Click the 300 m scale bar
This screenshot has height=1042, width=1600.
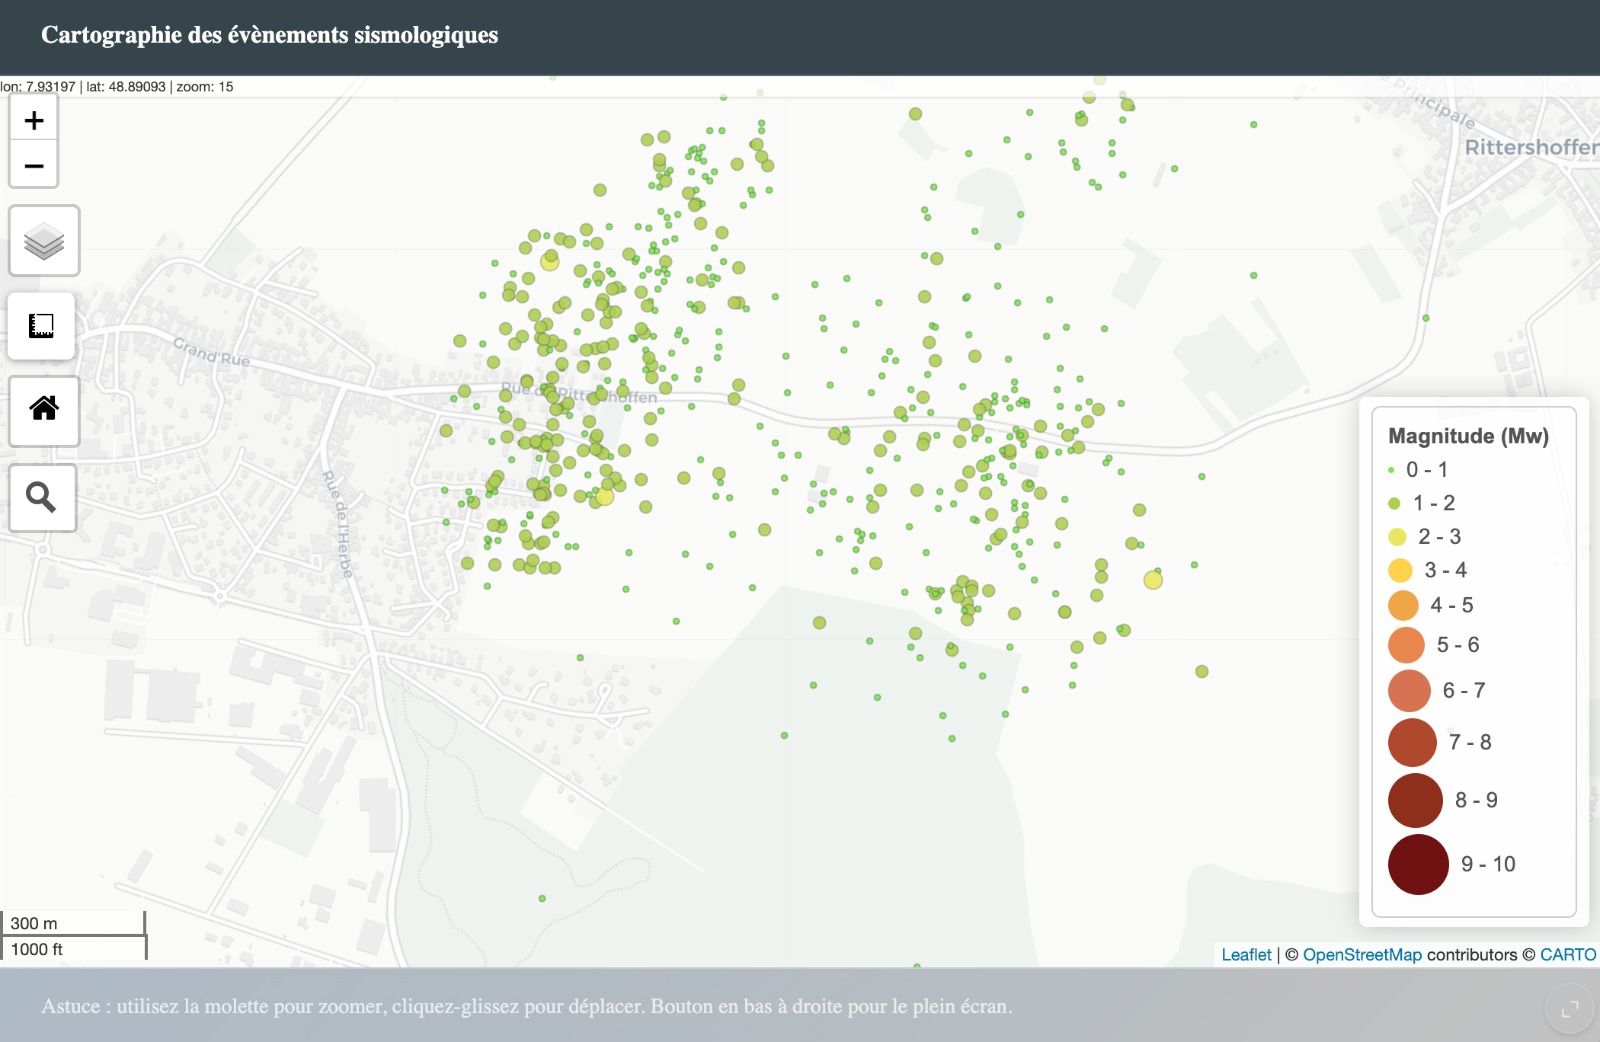click(73, 923)
